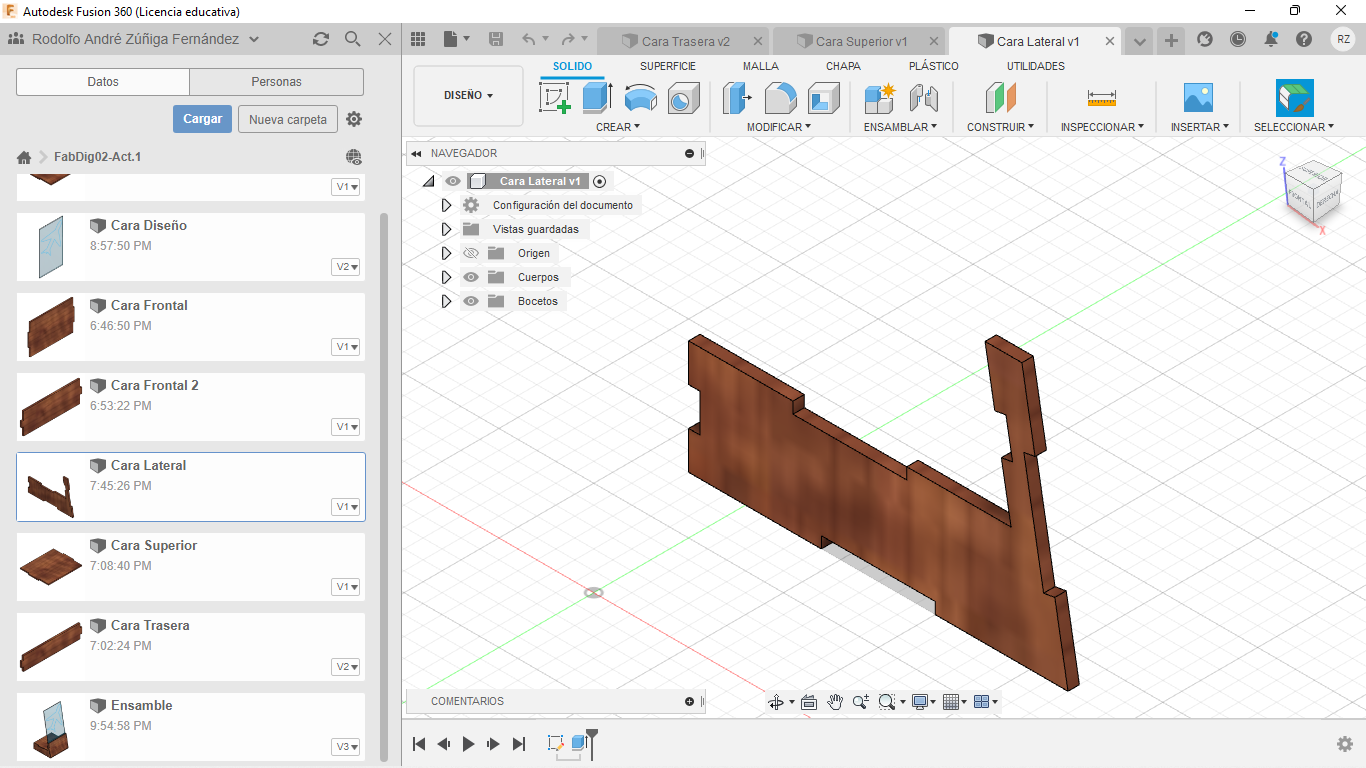The height and width of the screenshot is (768, 1366).
Task: Click the Revolve tool icon
Action: click(640, 98)
